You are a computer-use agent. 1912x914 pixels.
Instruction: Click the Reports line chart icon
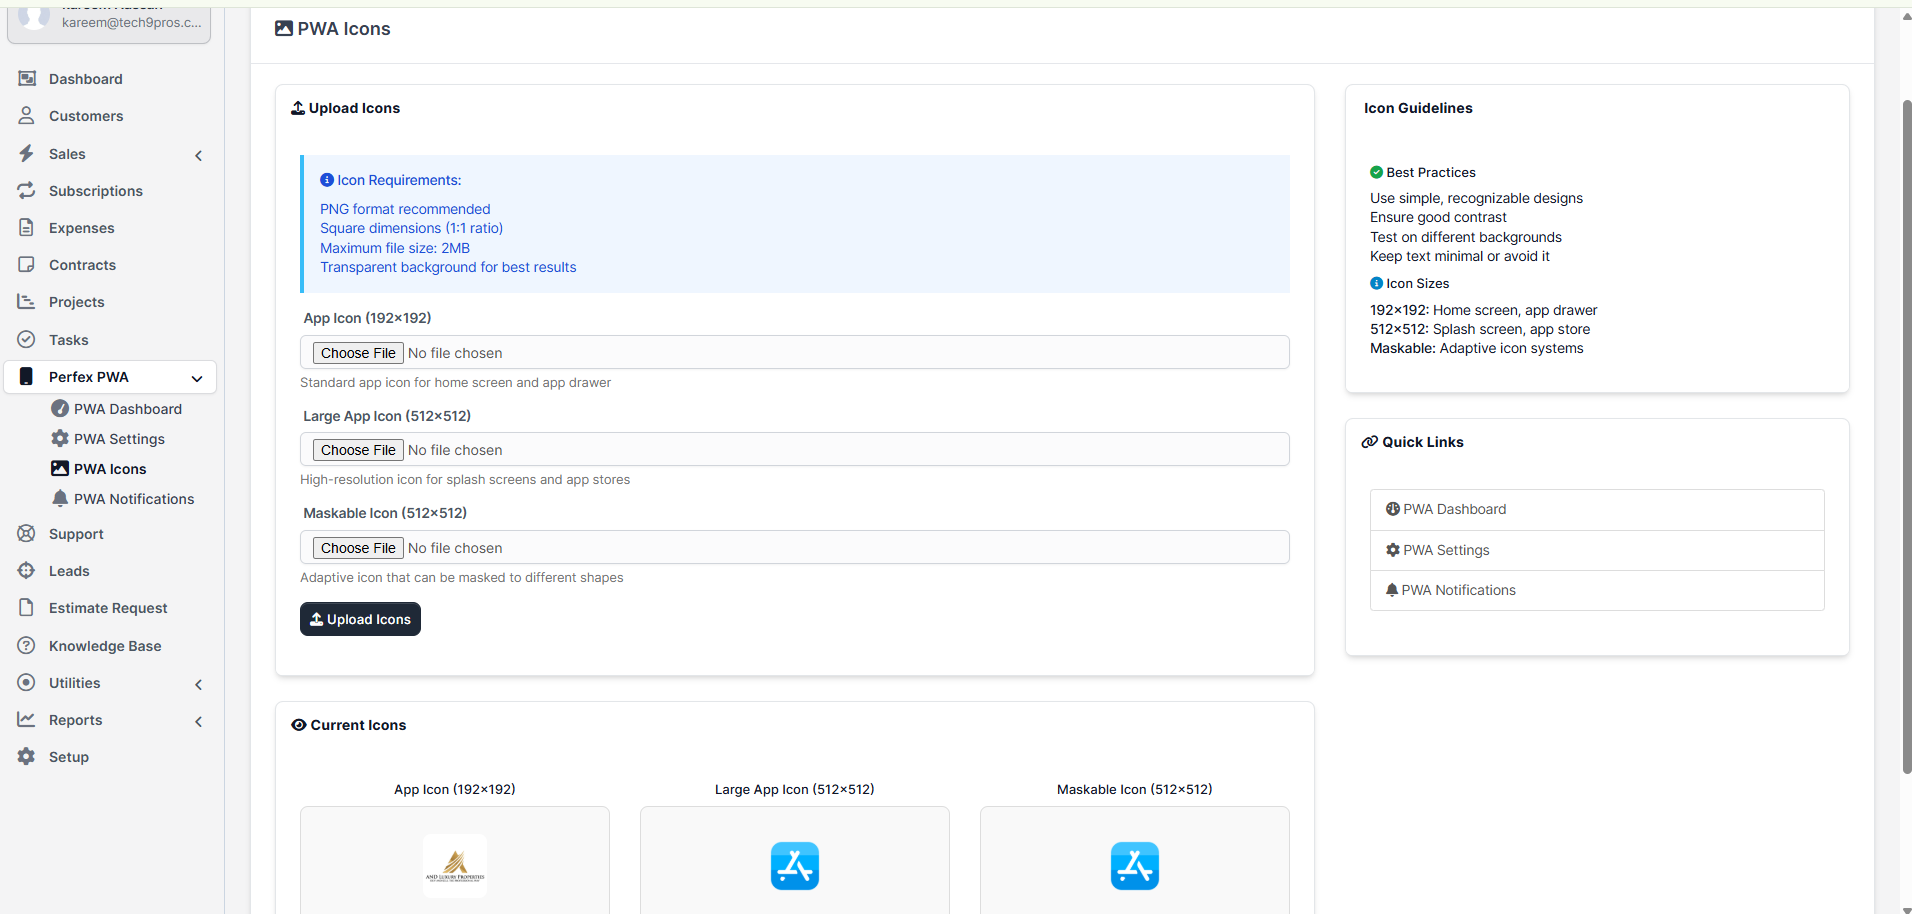coord(27,719)
